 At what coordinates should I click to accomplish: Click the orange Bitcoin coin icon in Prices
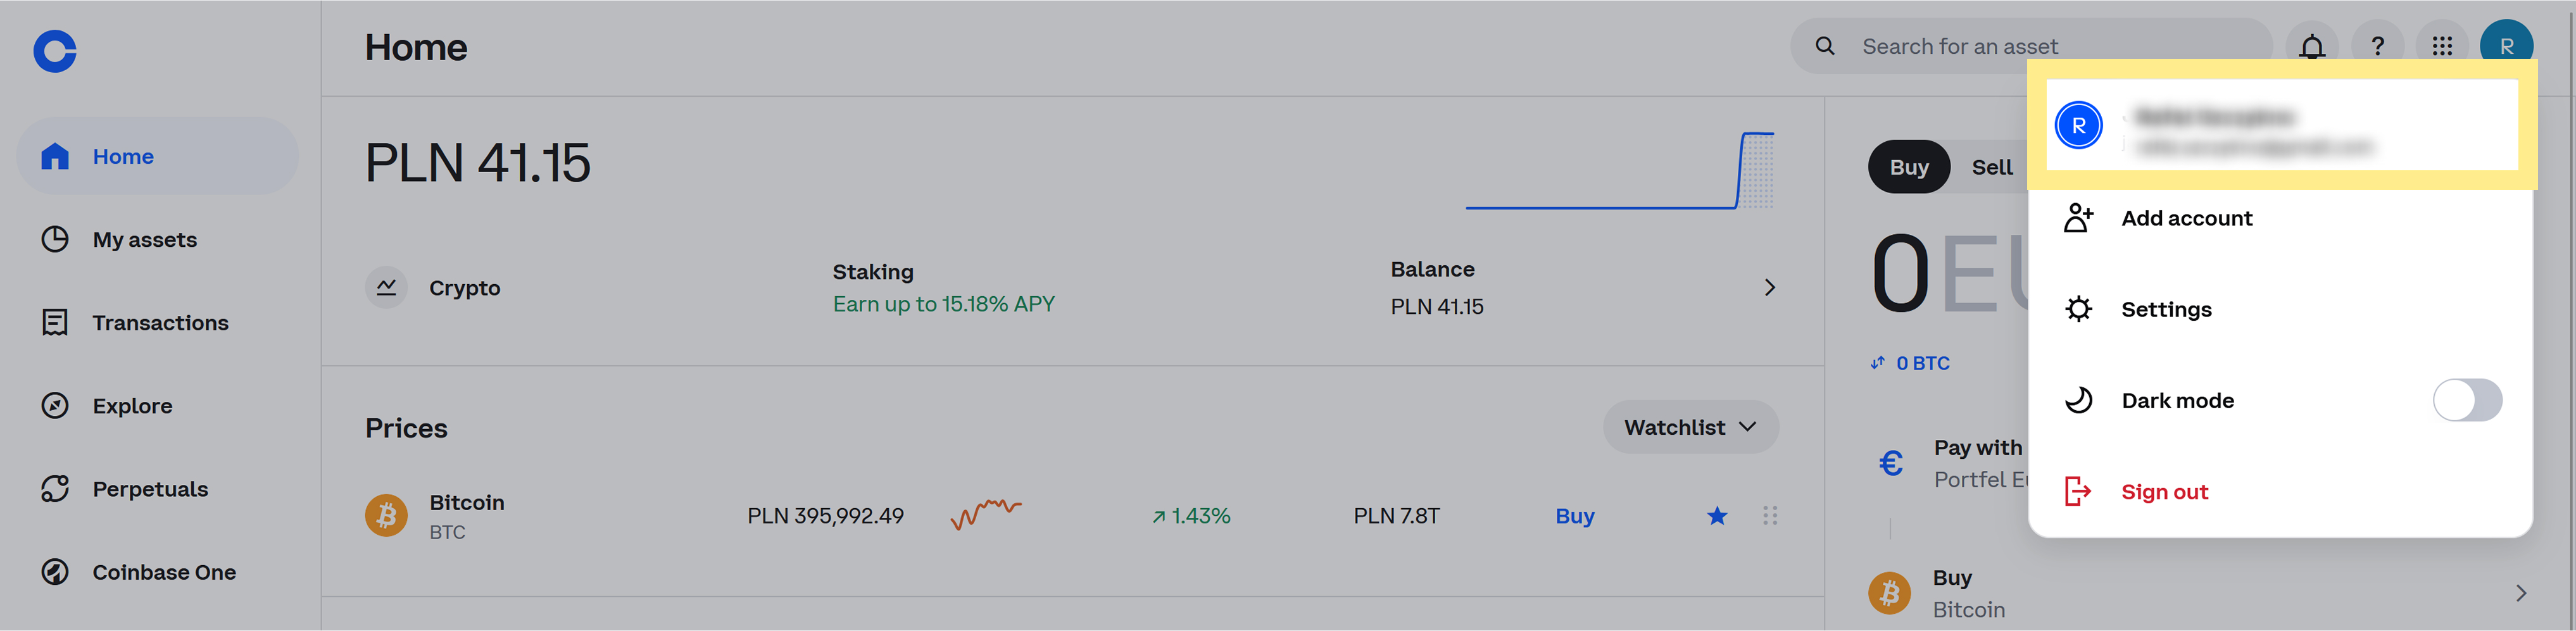(x=386, y=516)
